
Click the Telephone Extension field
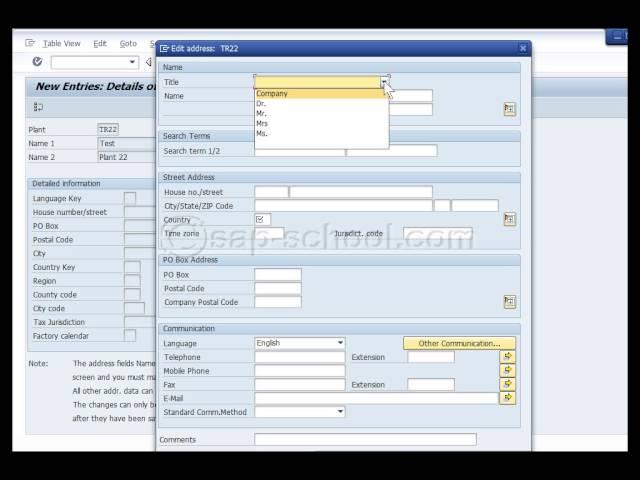[x=431, y=357]
